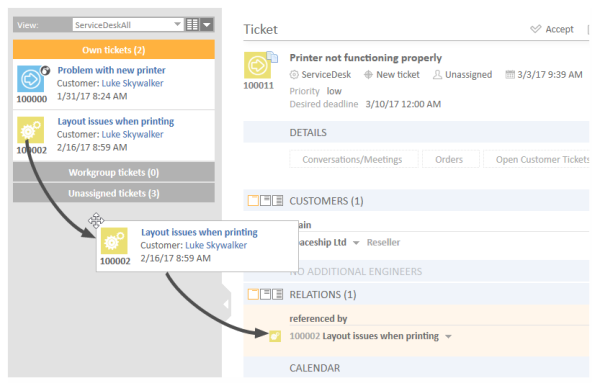Click the yellow arrow icon of ticket 100011
This screenshot has height=391, width=600.
[257, 65]
